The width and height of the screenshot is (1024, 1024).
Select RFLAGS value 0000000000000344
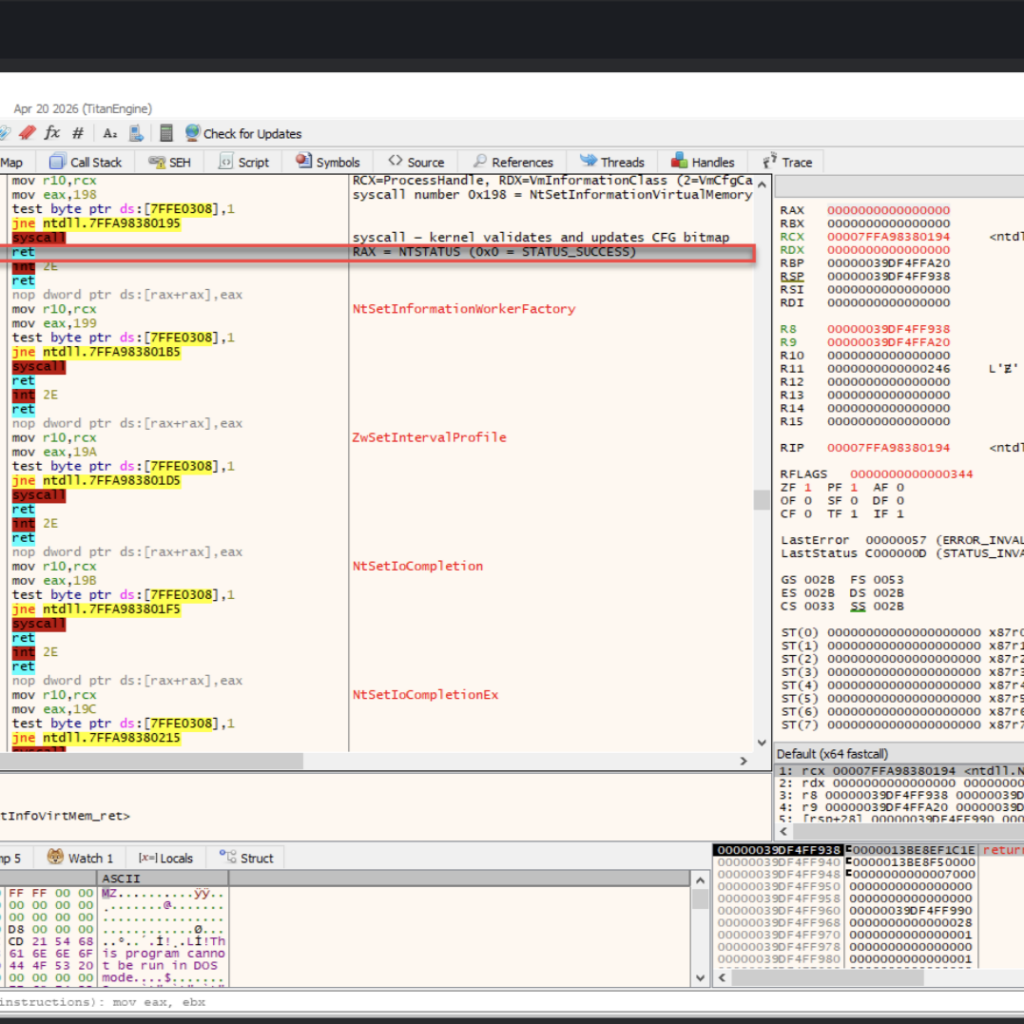tap(911, 474)
